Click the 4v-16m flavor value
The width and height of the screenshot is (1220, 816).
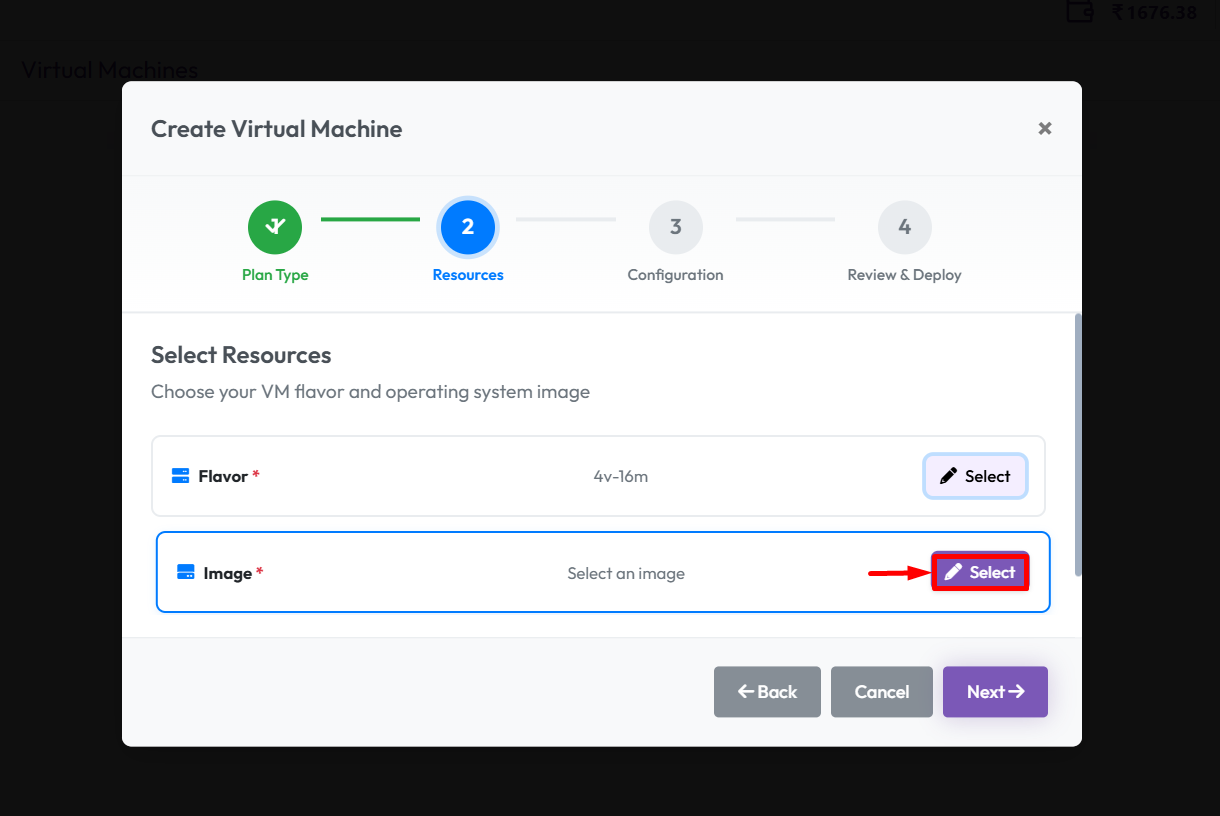tap(620, 477)
